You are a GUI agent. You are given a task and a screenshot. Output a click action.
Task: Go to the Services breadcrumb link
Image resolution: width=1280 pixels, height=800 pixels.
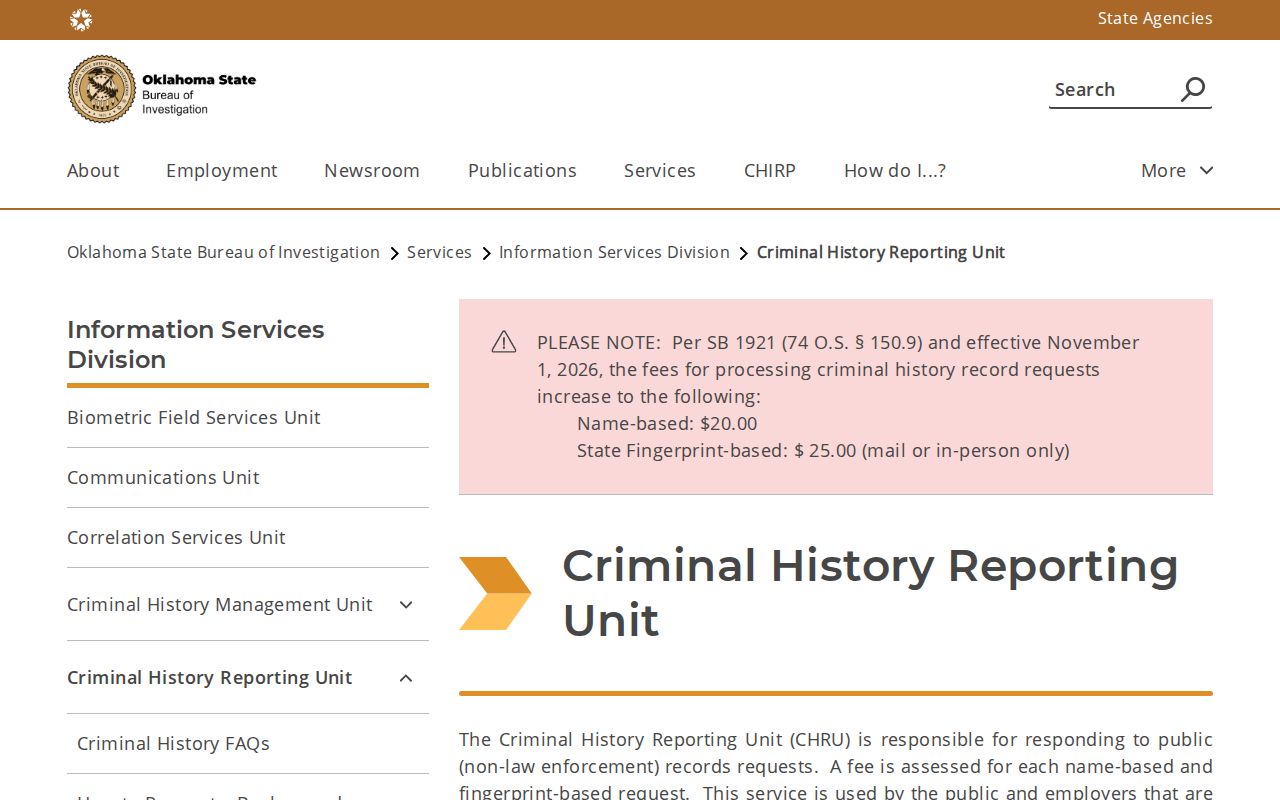click(x=439, y=252)
